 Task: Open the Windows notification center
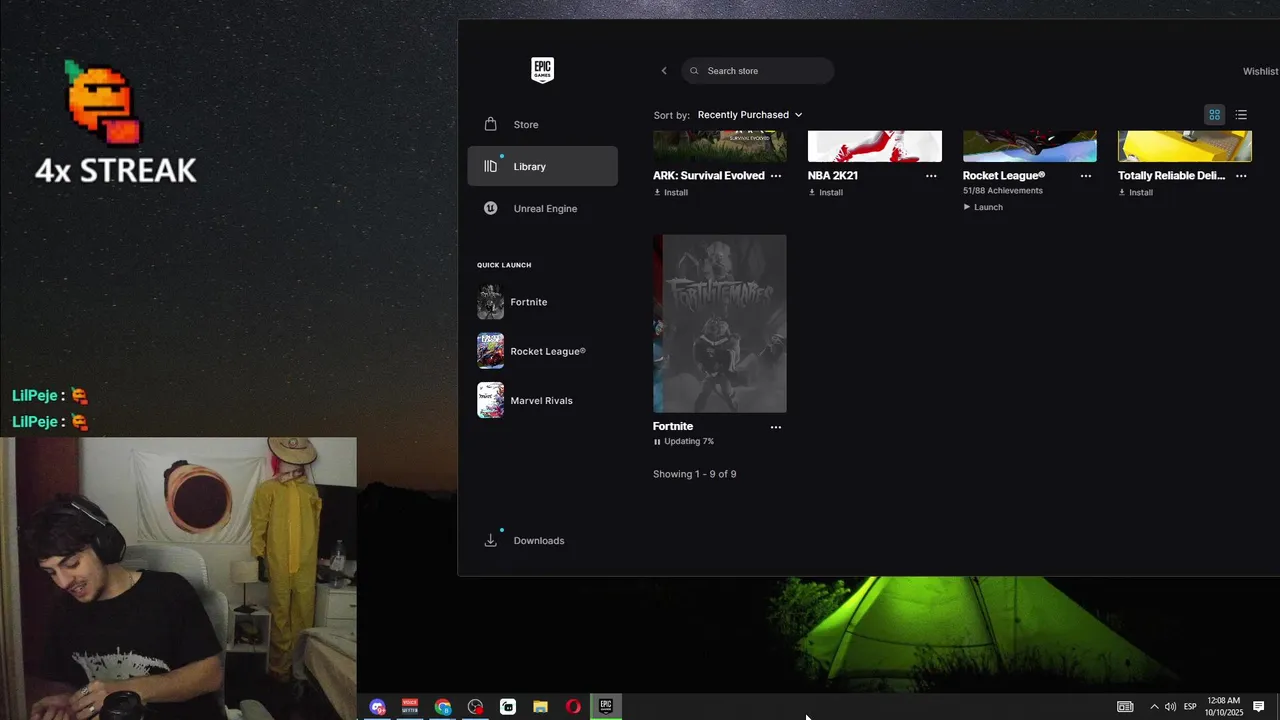[x=1259, y=707]
